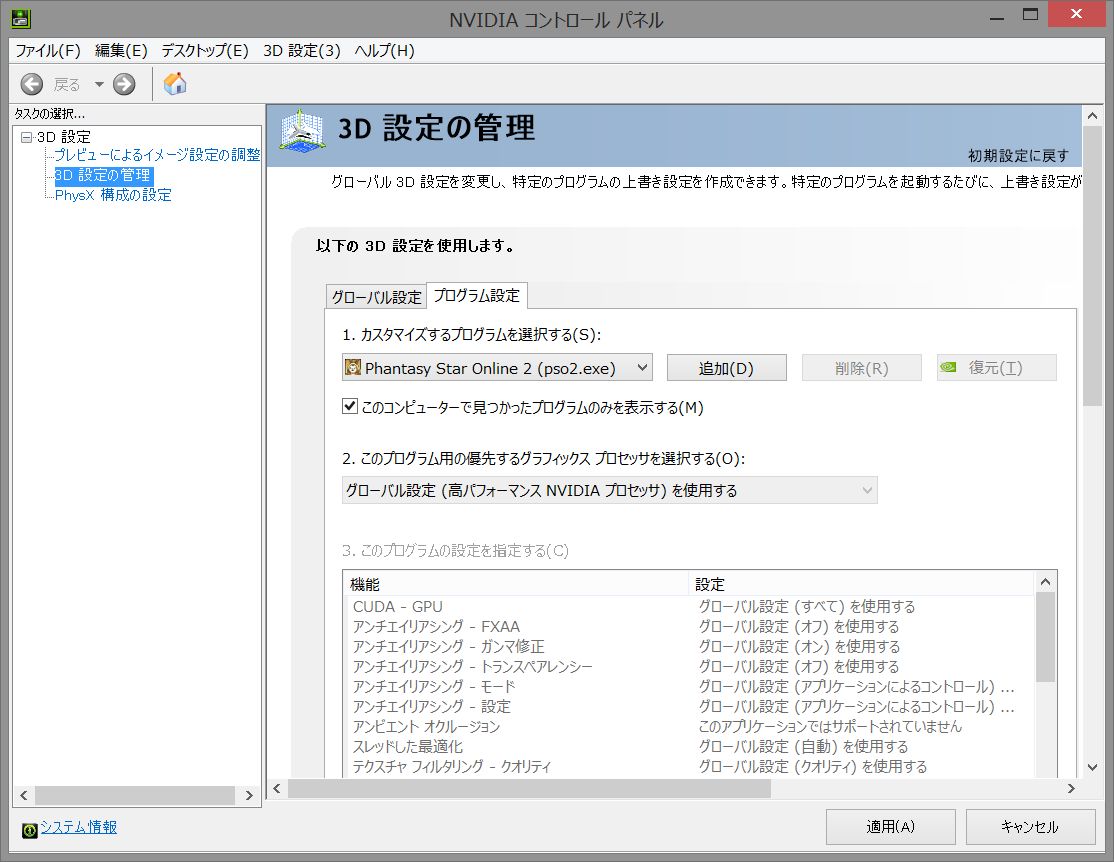Collapse the 3D 設定 tree node
This screenshot has height=862, width=1114.
(x=26, y=137)
